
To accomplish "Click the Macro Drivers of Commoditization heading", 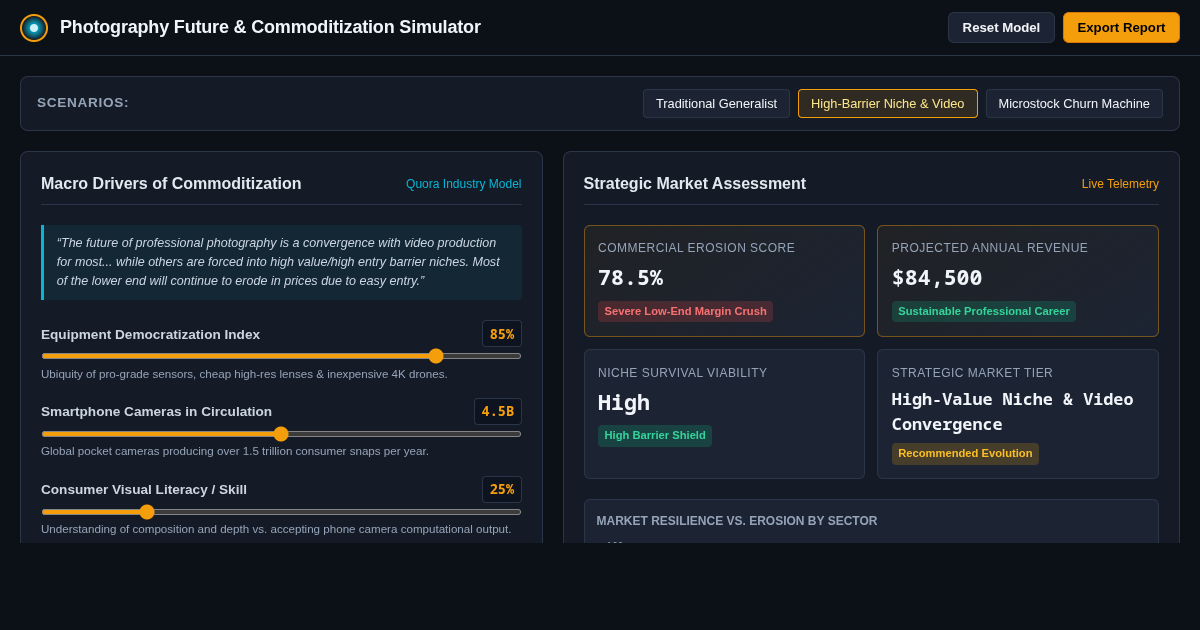I will point(171,184).
